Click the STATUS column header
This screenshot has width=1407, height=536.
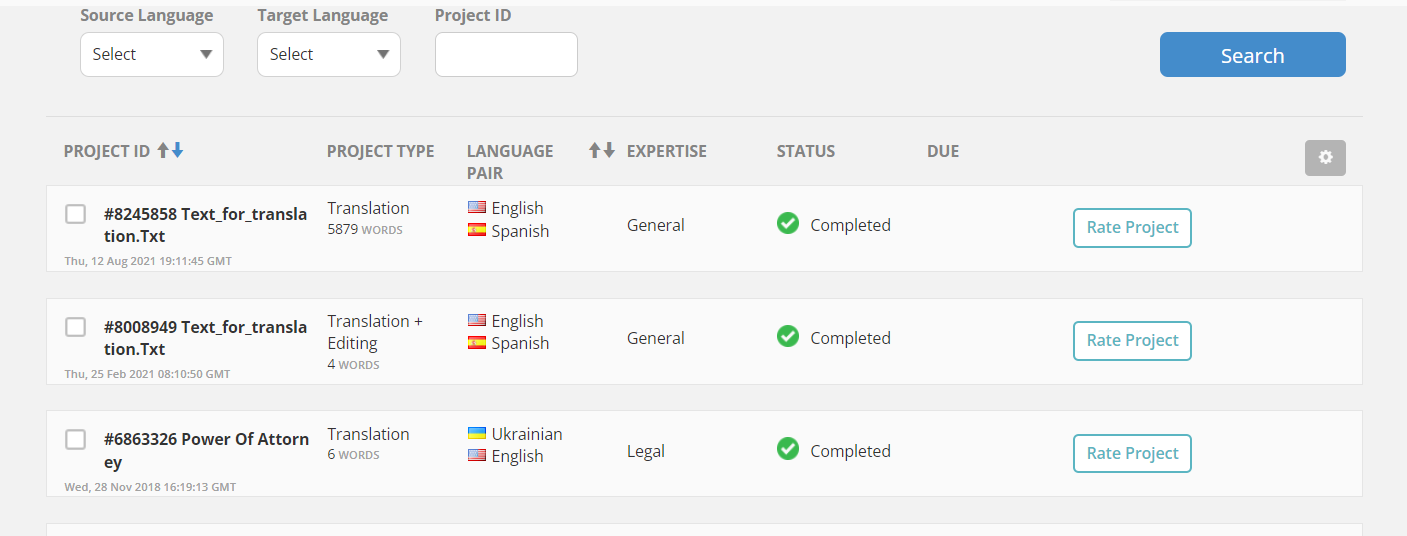[x=805, y=151]
